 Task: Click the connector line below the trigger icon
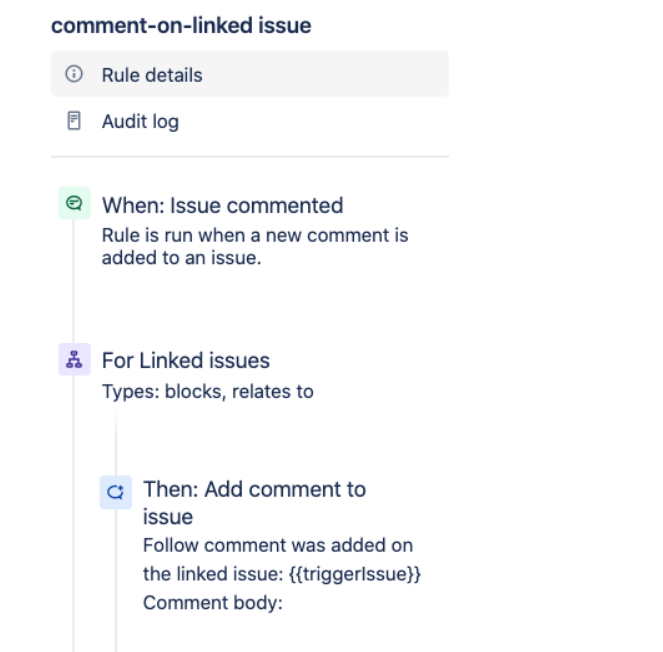[x=74, y=280]
